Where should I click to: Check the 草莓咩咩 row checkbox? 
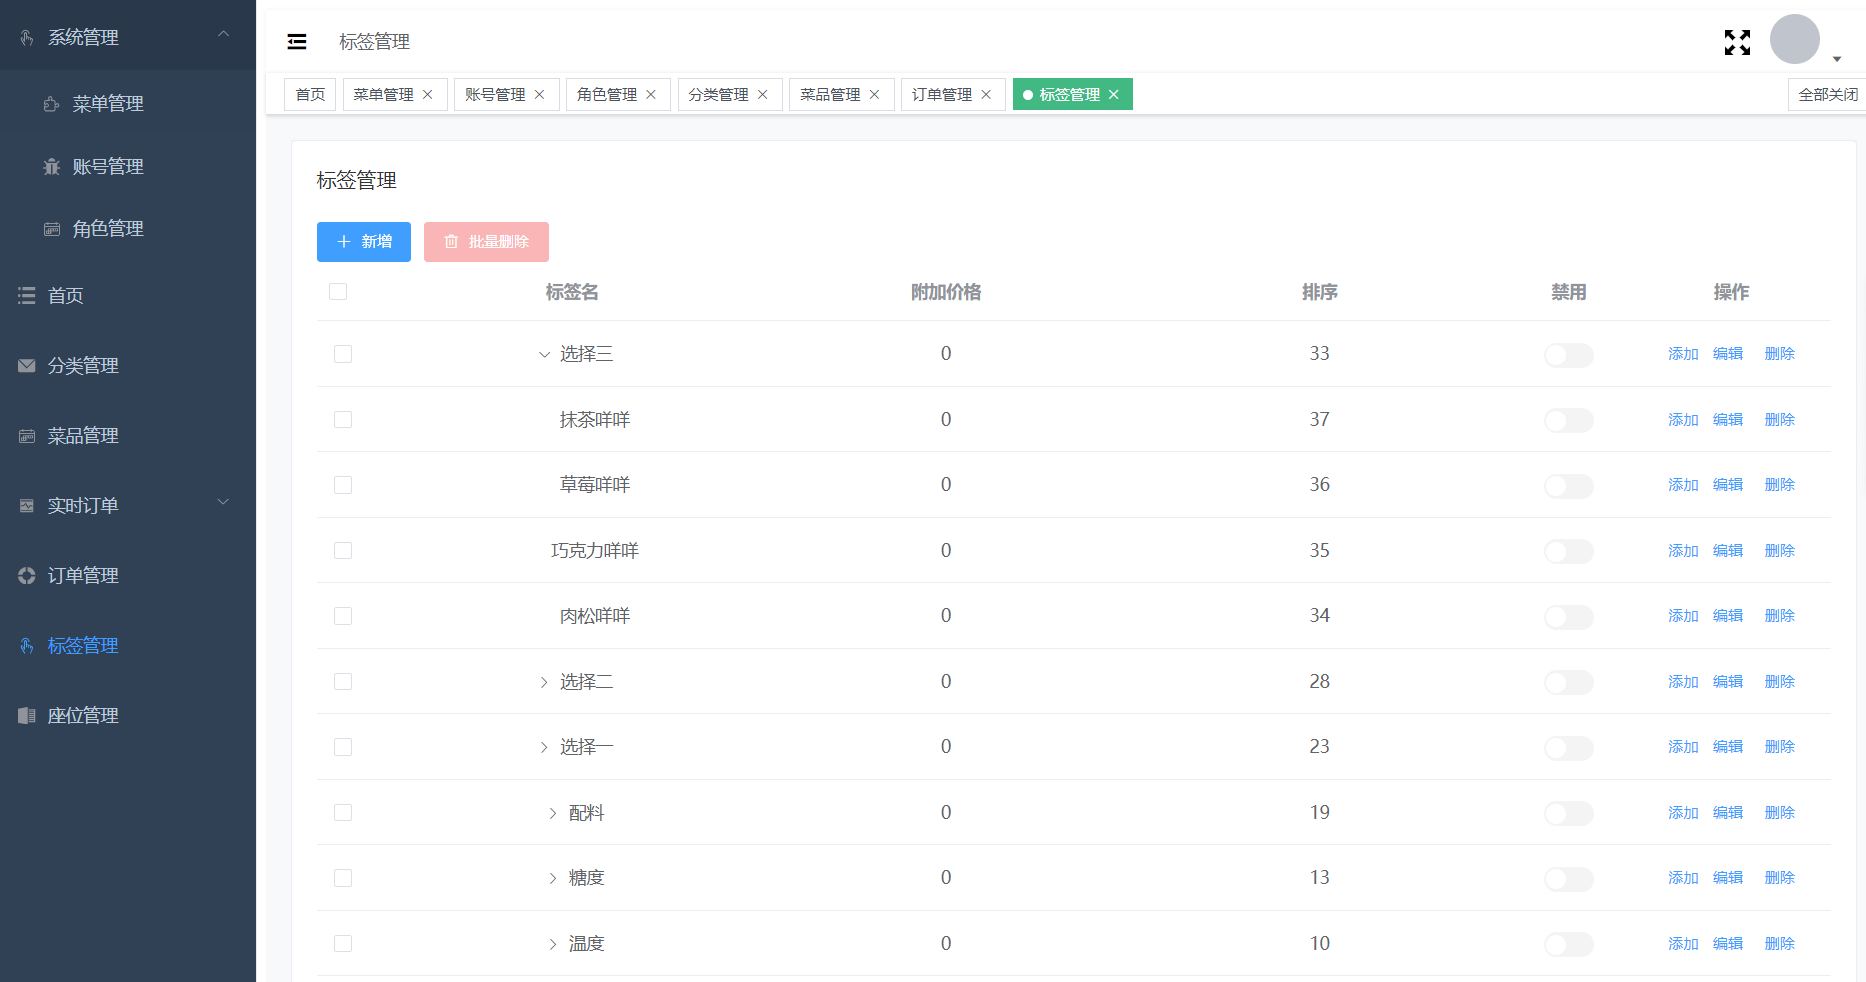(343, 485)
